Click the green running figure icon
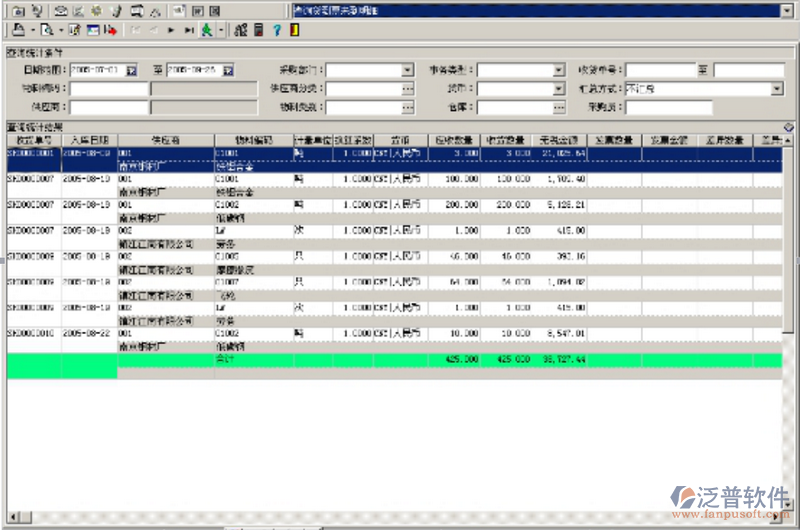 [207, 30]
